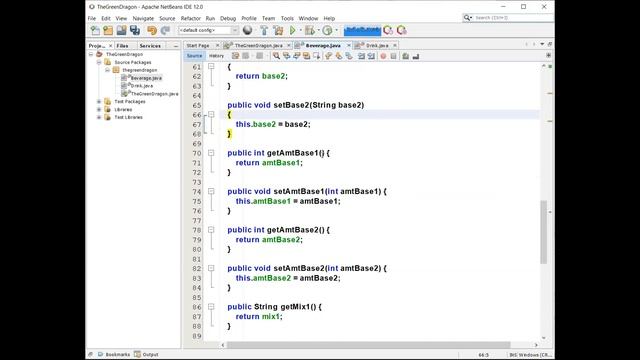The height and width of the screenshot is (360, 640).
Task: Select Beverage.java in the project tree
Action: (x=146, y=78)
